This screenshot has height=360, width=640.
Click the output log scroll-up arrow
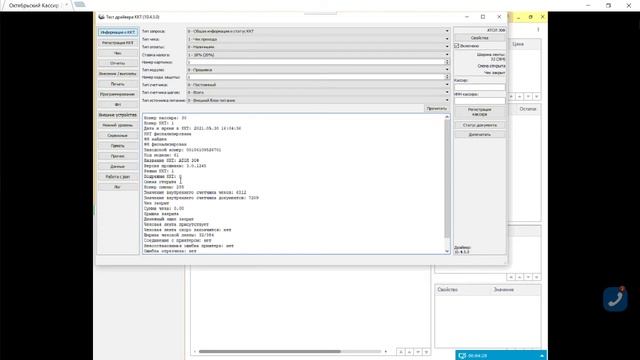(x=447, y=117)
